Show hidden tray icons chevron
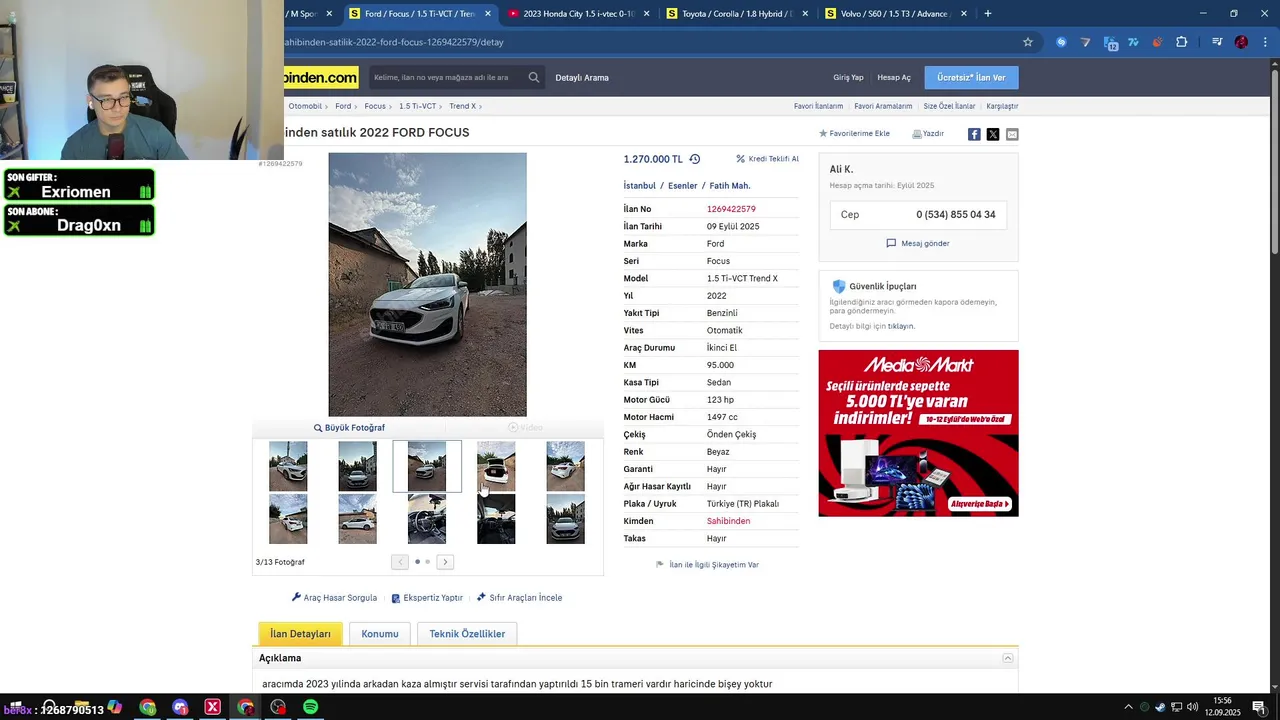This screenshot has width=1280, height=720. click(x=1128, y=707)
